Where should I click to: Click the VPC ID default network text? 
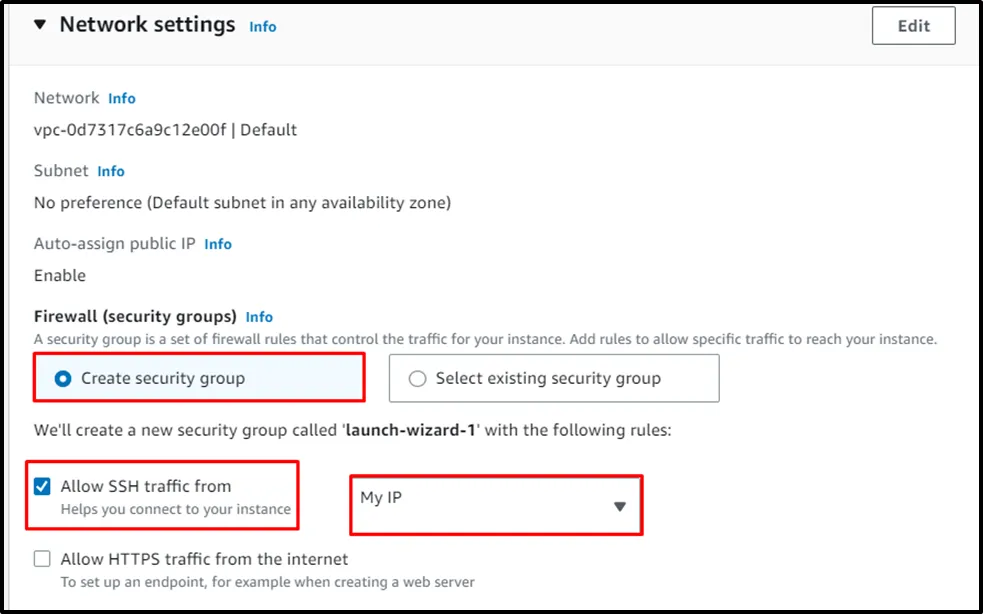pyautogui.click(x=165, y=130)
